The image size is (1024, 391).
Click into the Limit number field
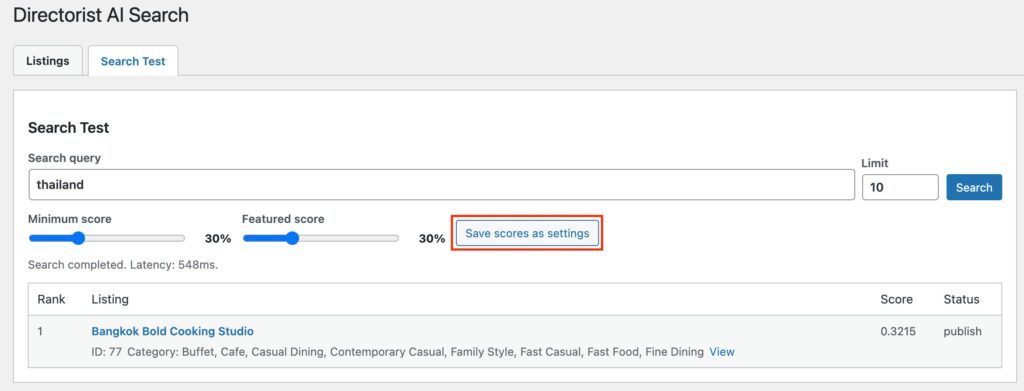click(900, 187)
